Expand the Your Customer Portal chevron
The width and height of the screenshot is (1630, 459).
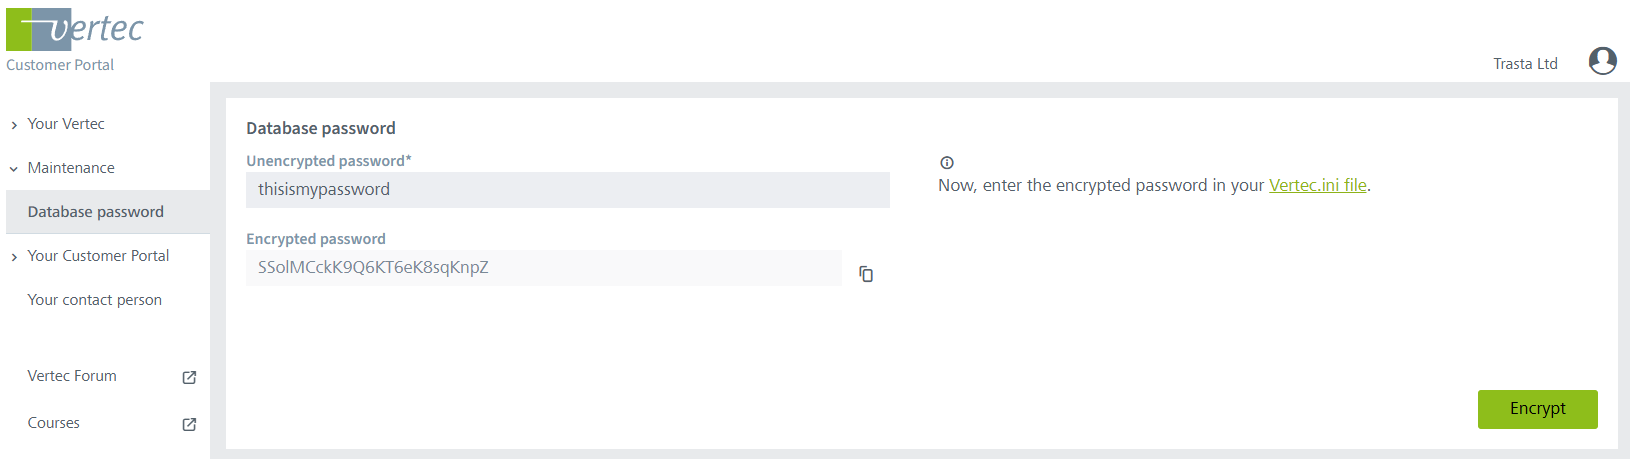[14, 257]
